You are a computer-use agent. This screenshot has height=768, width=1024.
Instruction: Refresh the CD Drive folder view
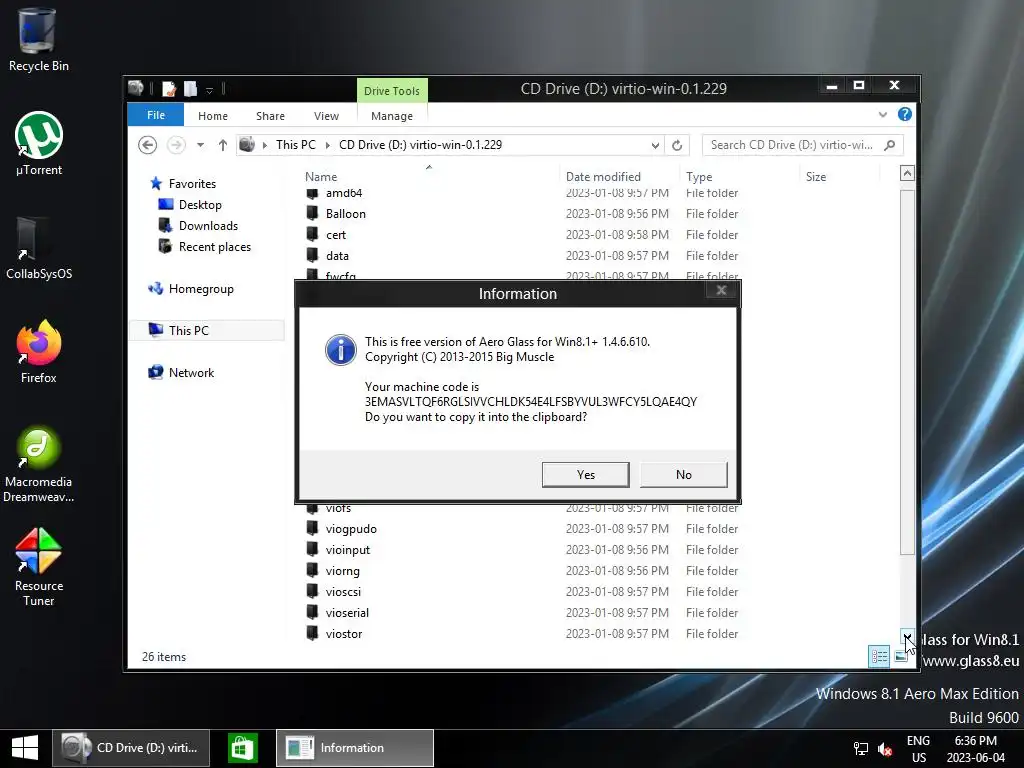coord(677,145)
